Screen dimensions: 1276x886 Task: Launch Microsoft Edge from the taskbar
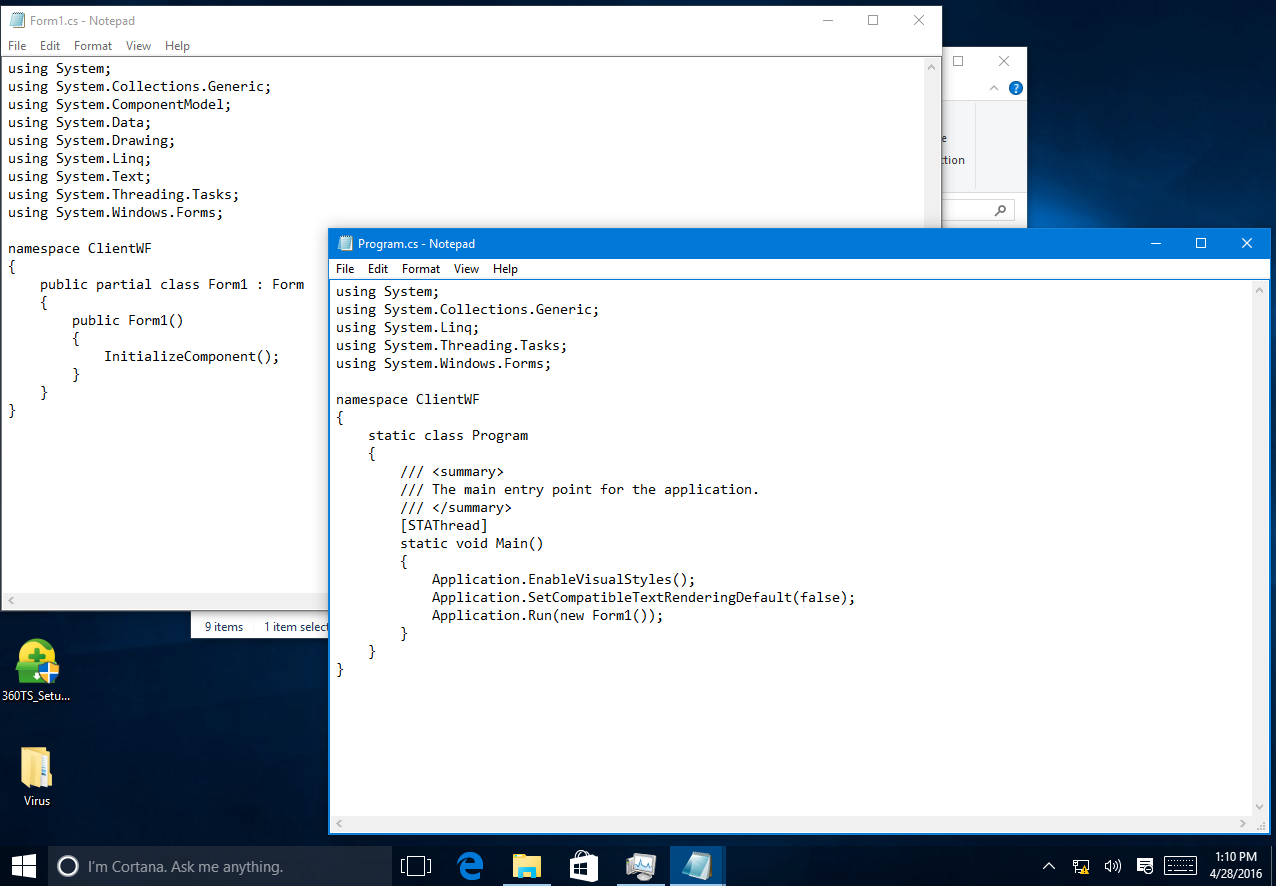coord(471,866)
